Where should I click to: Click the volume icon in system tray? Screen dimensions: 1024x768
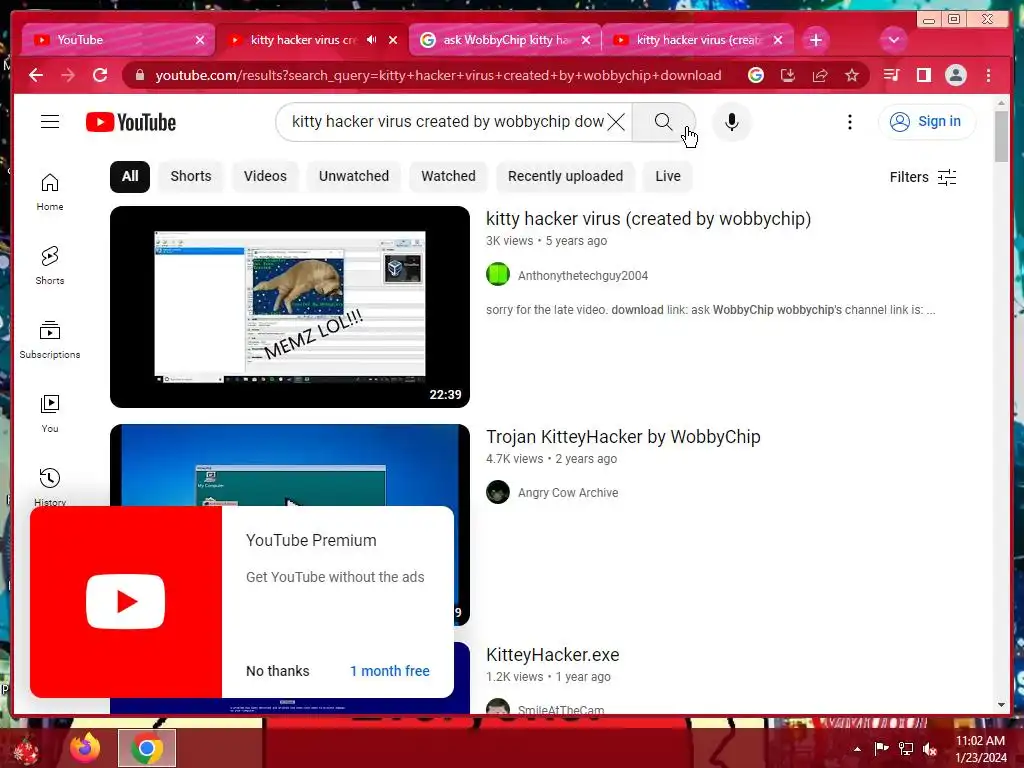tap(930, 749)
